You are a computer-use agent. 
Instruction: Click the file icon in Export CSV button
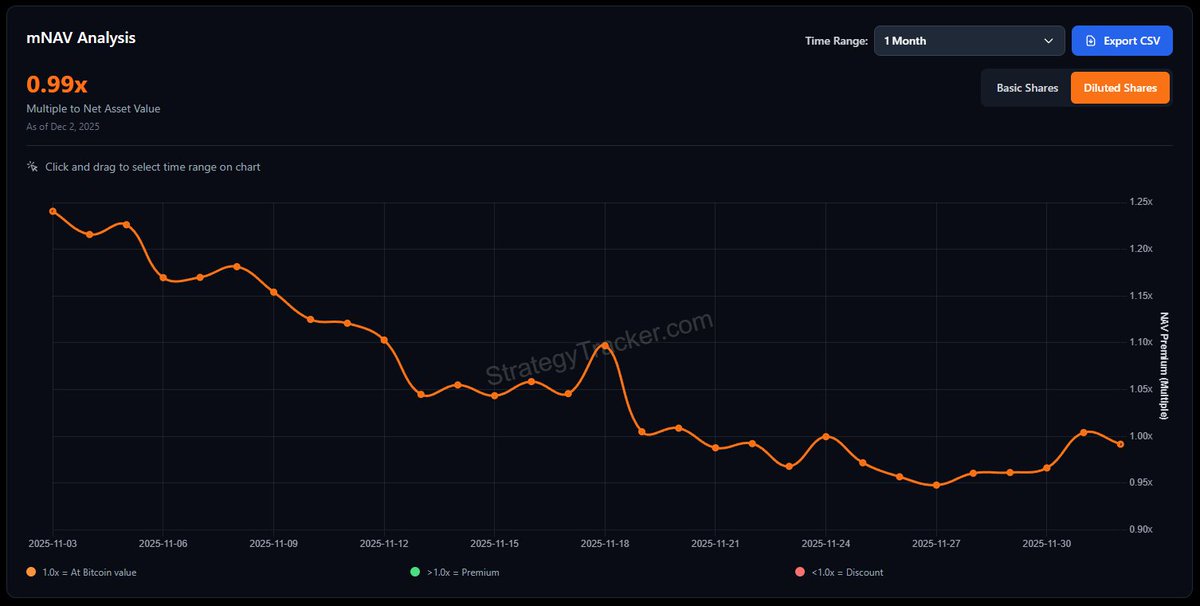tap(1090, 41)
